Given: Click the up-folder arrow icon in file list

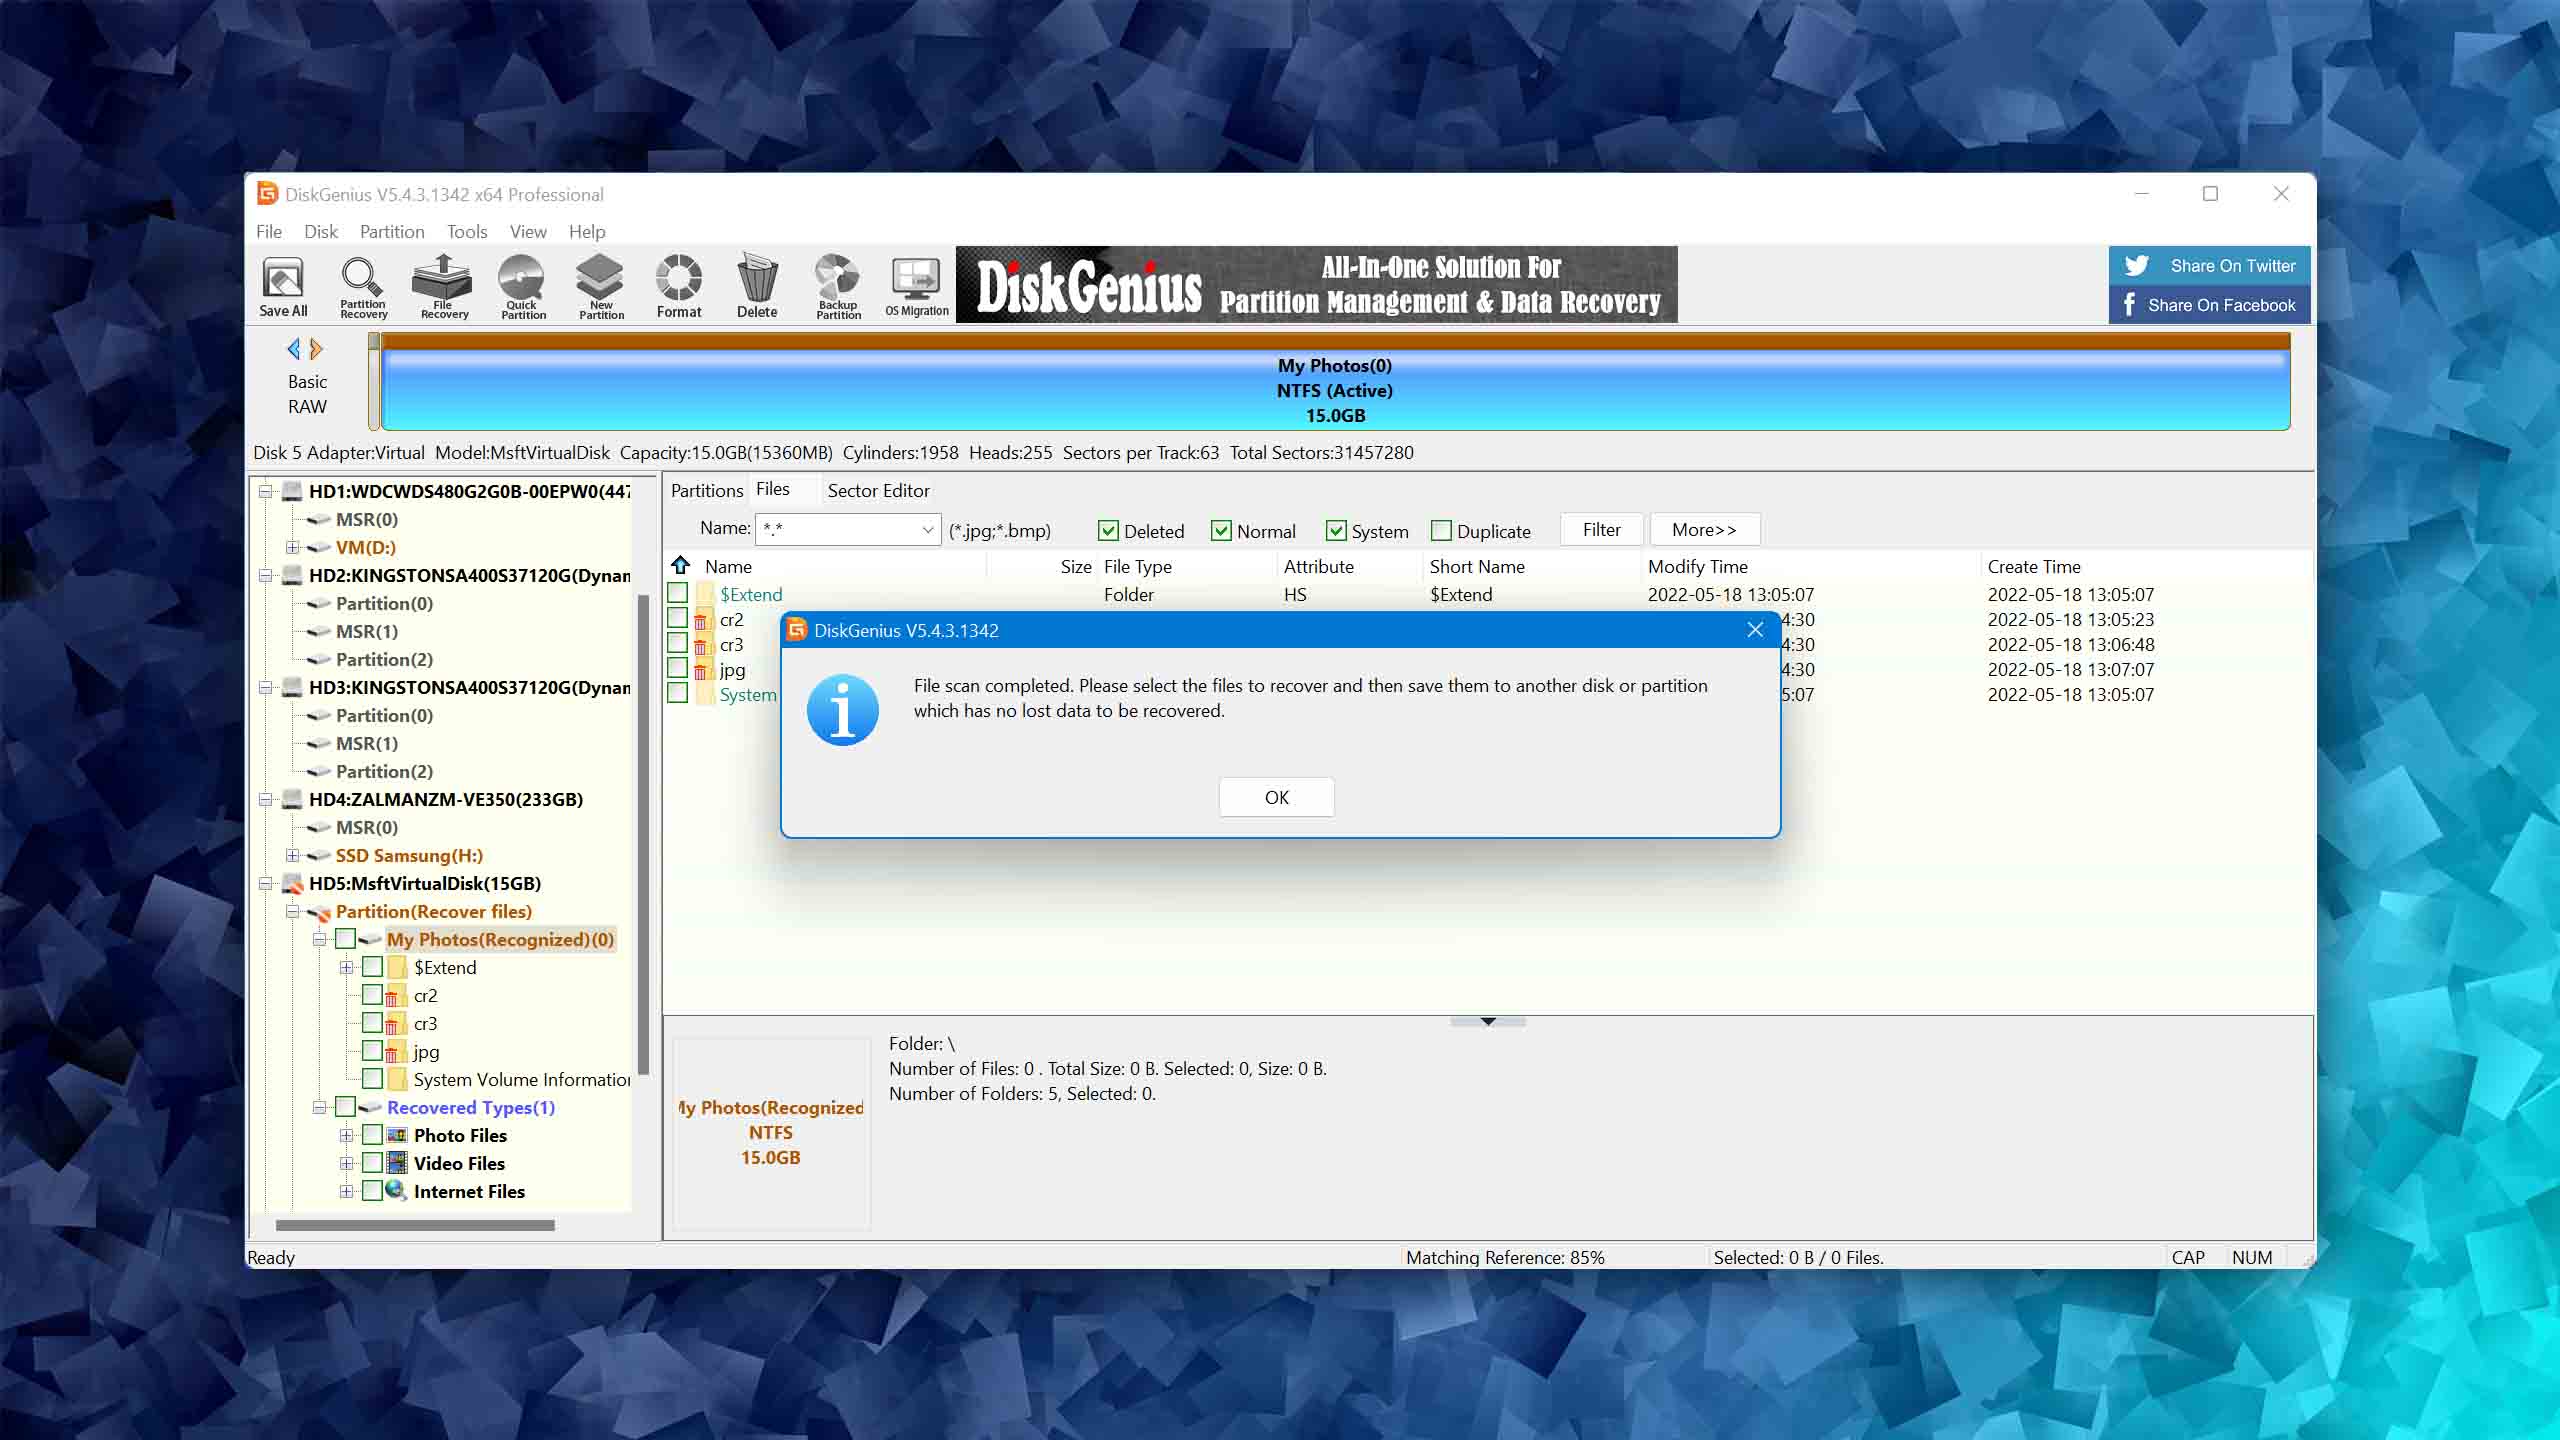Looking at the screenshot, I should pyautogui.click(x=681, y=565).
